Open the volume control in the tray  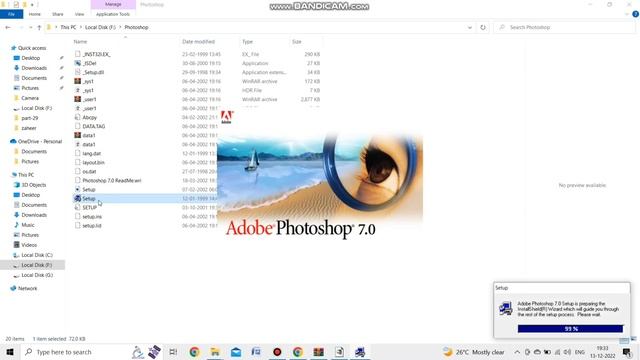(567, 352)
